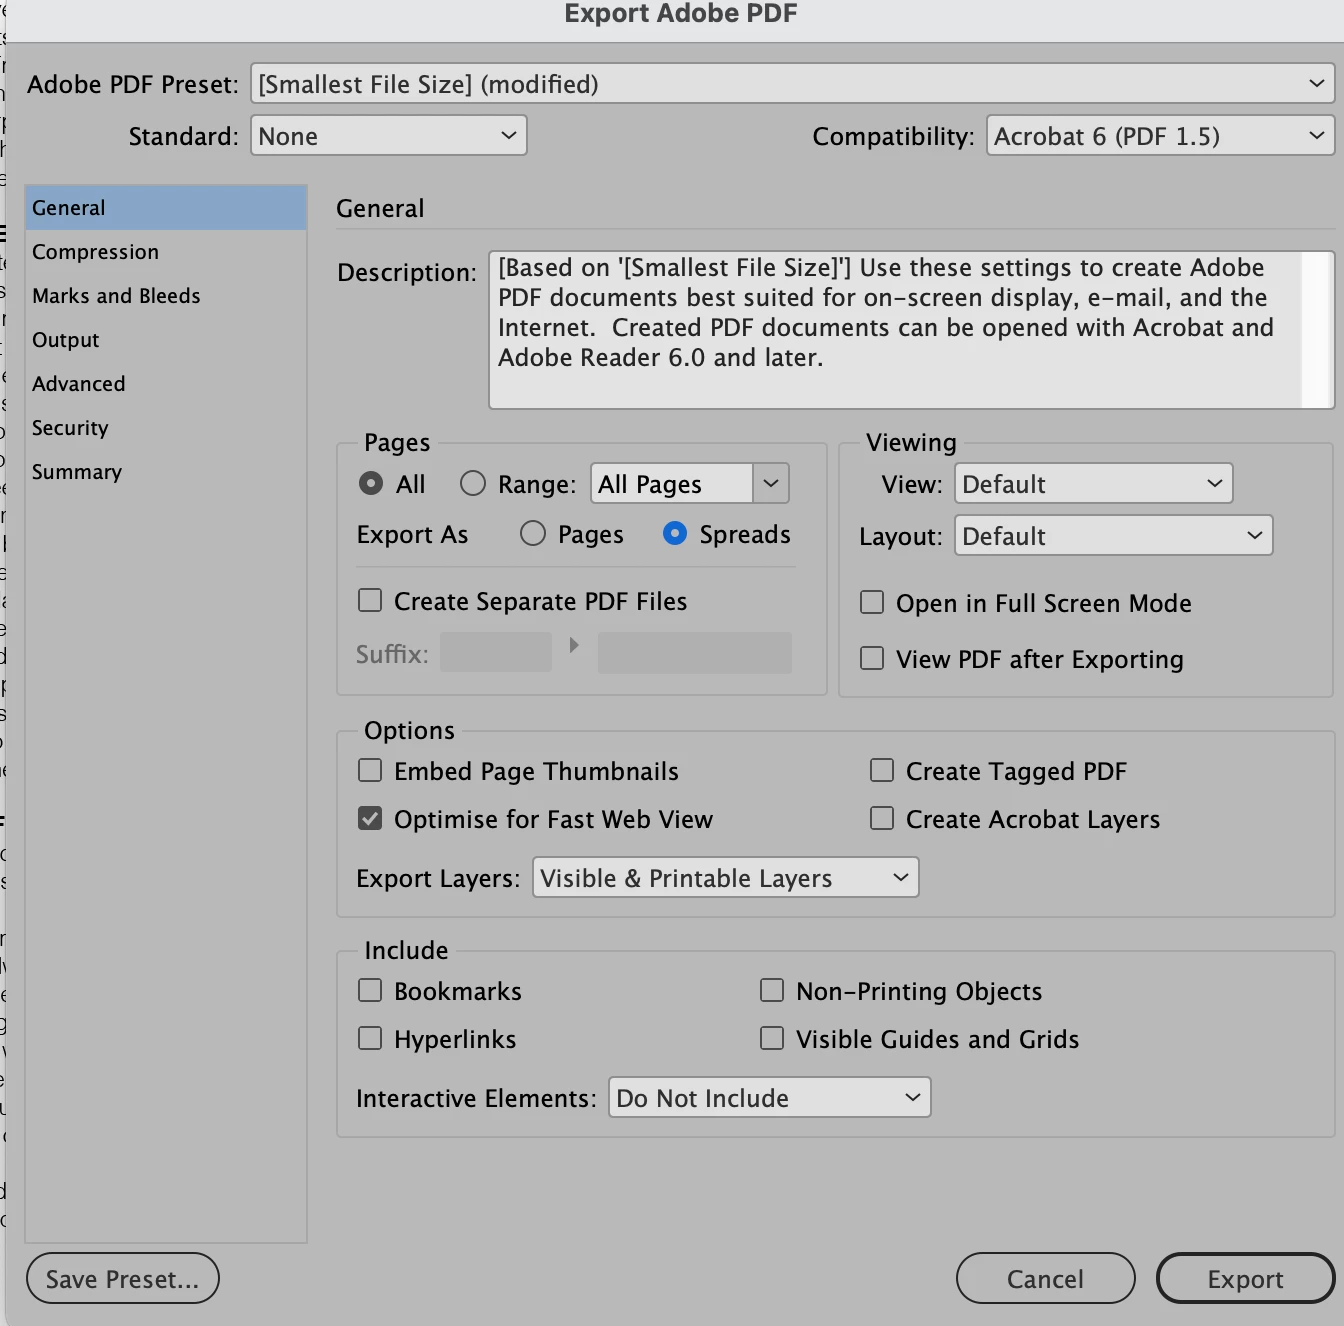
Task: Enable Create Separate PDF Files checkbox
Action: [370, 600]
